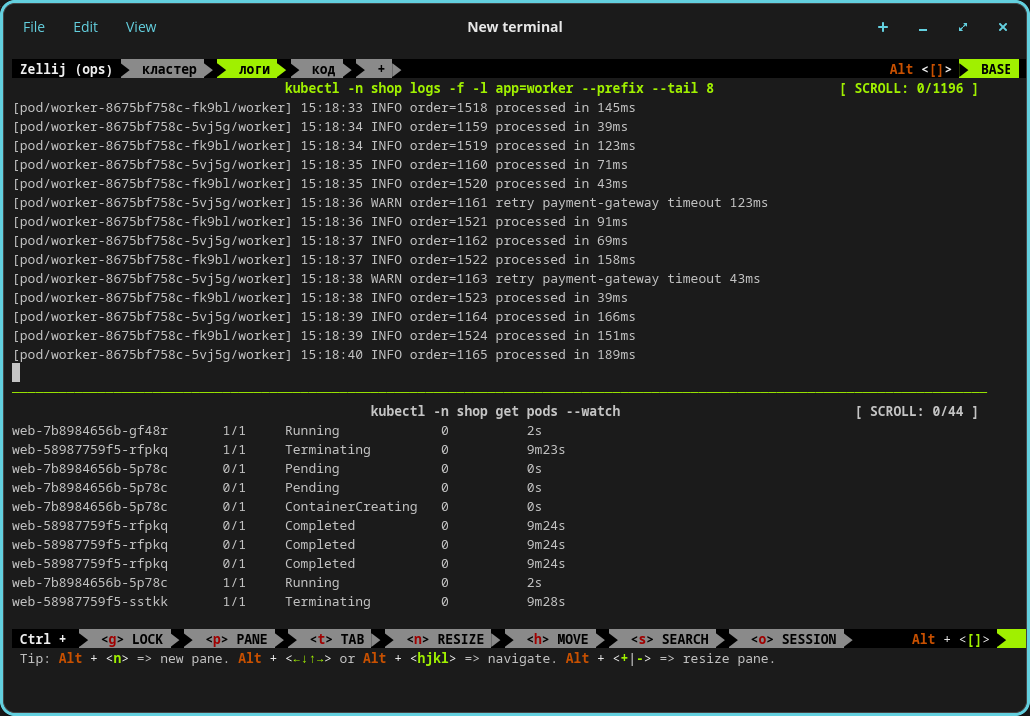Viewport: 1030px width, 716px height.
Task: Place cursor at the logs pane prompt block
Action: coord(16,373)
